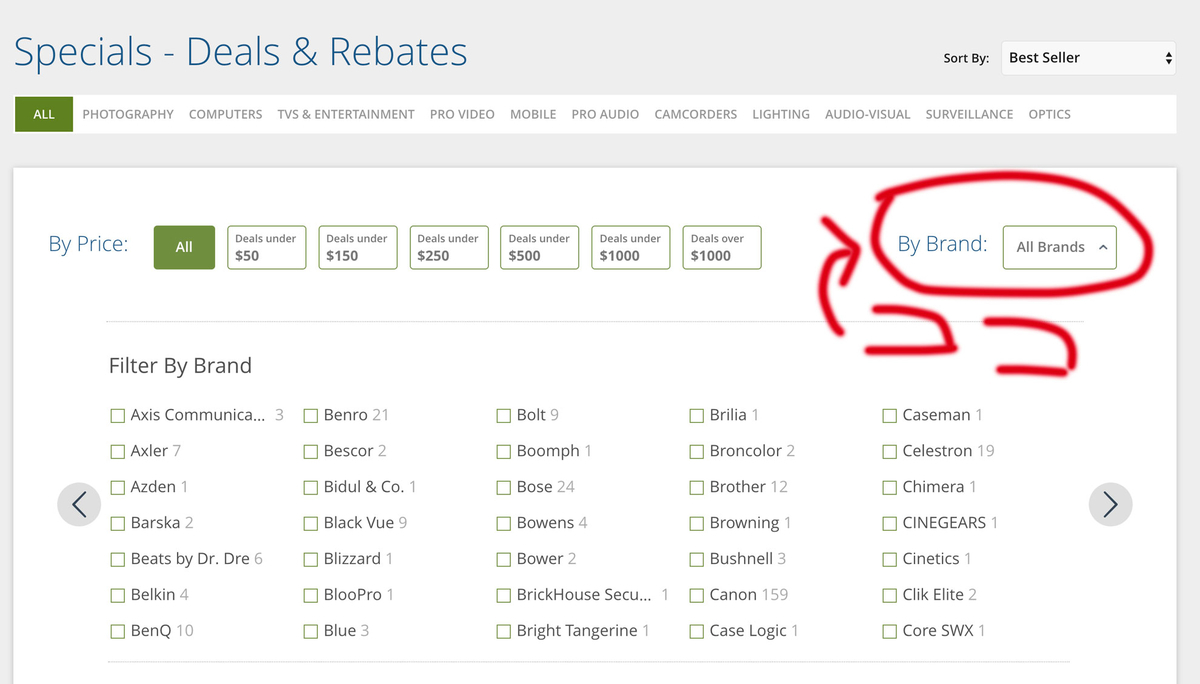Tick the Belkin brand checkbox
This screenshot has width=1200, height=684.
[118, 595]
